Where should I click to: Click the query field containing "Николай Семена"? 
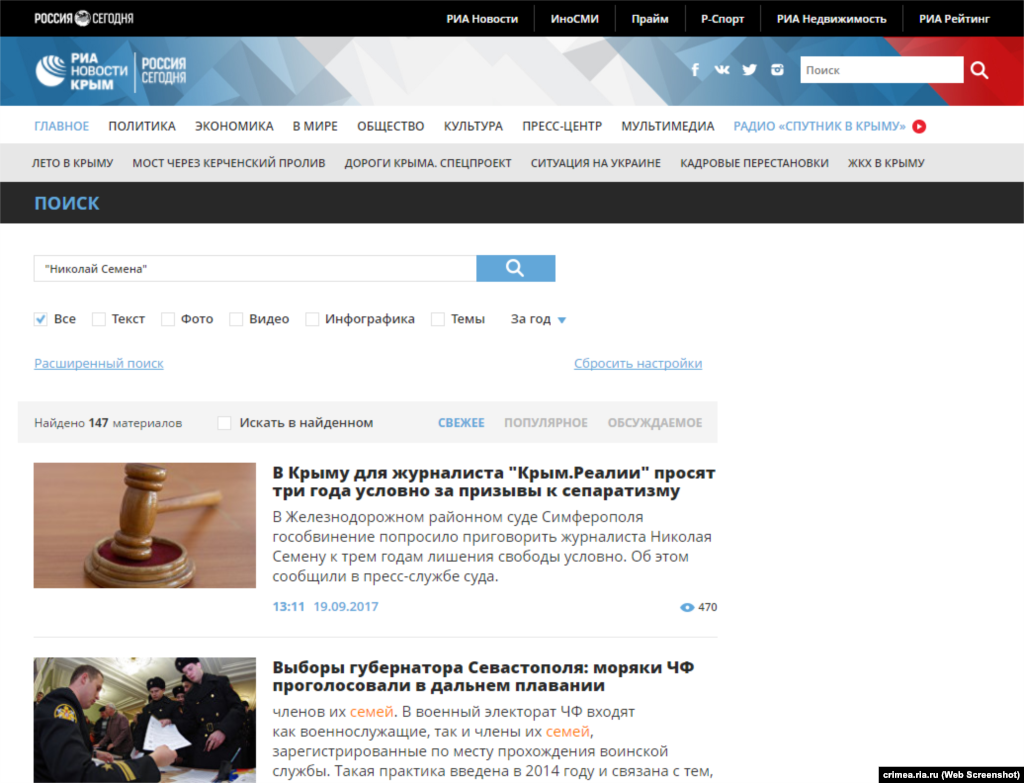[x=254, y=269]
